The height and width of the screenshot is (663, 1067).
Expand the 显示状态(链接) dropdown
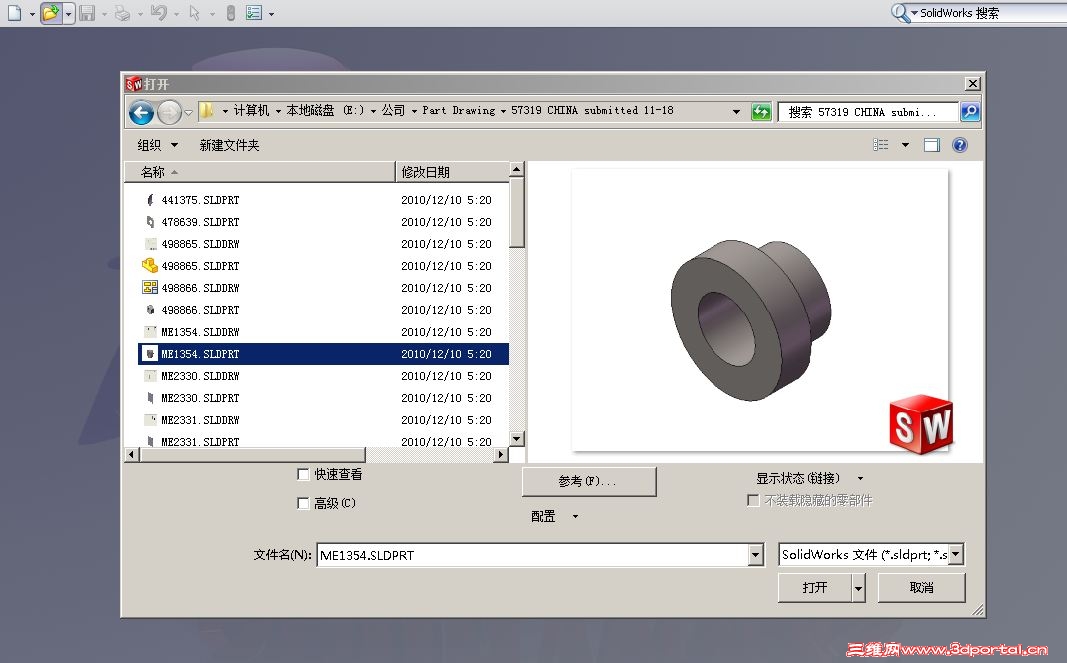tap(860, 479)
